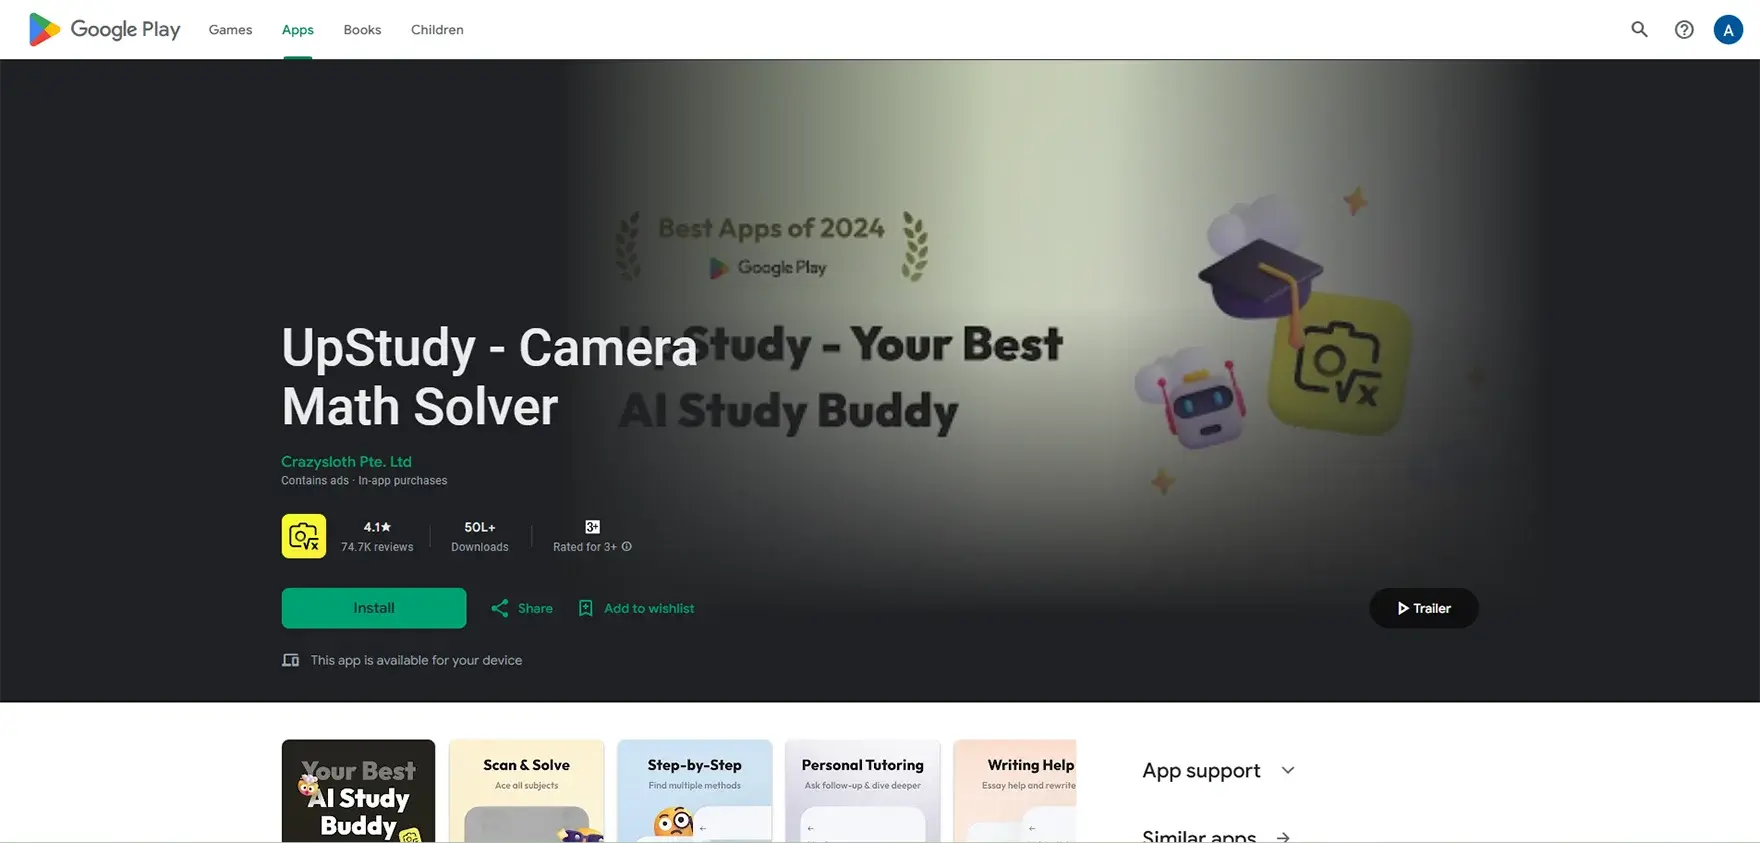This screenshot has width=1760, height=843.
Task: Click the wishlist bookmark icon
Action: (x=586, y=608)
